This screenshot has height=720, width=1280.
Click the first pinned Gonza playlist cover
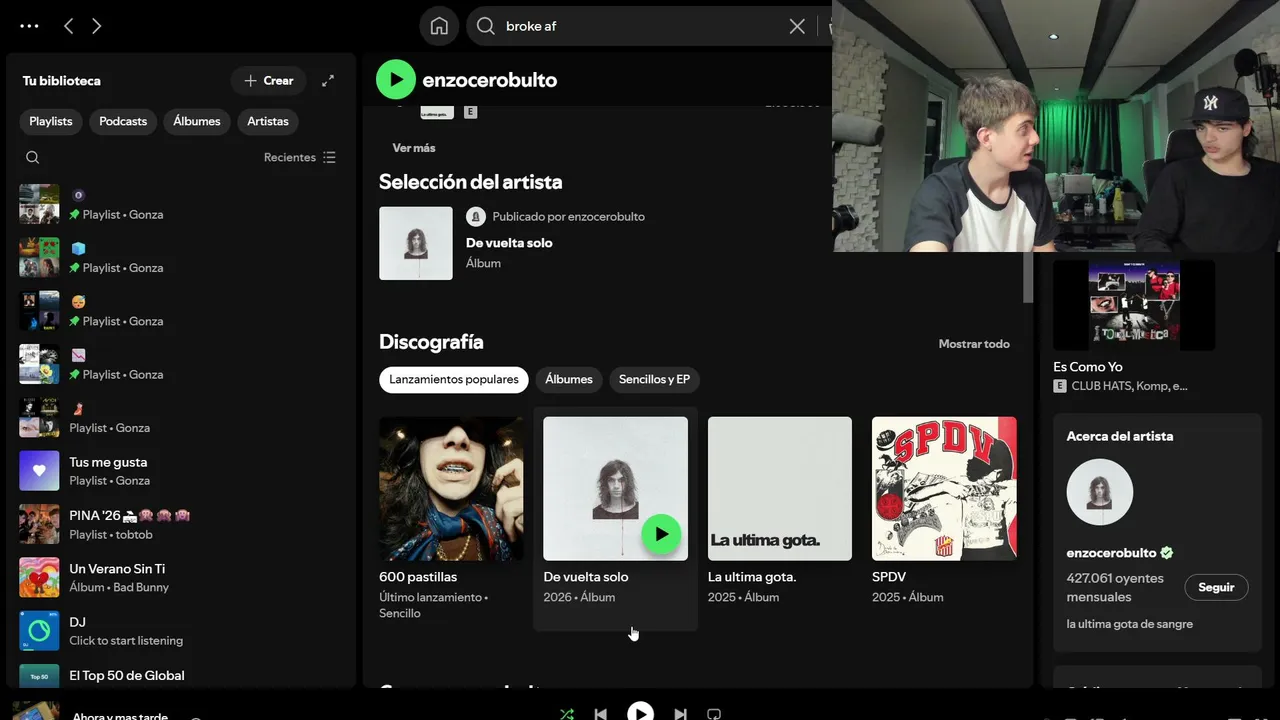(39, 205)
